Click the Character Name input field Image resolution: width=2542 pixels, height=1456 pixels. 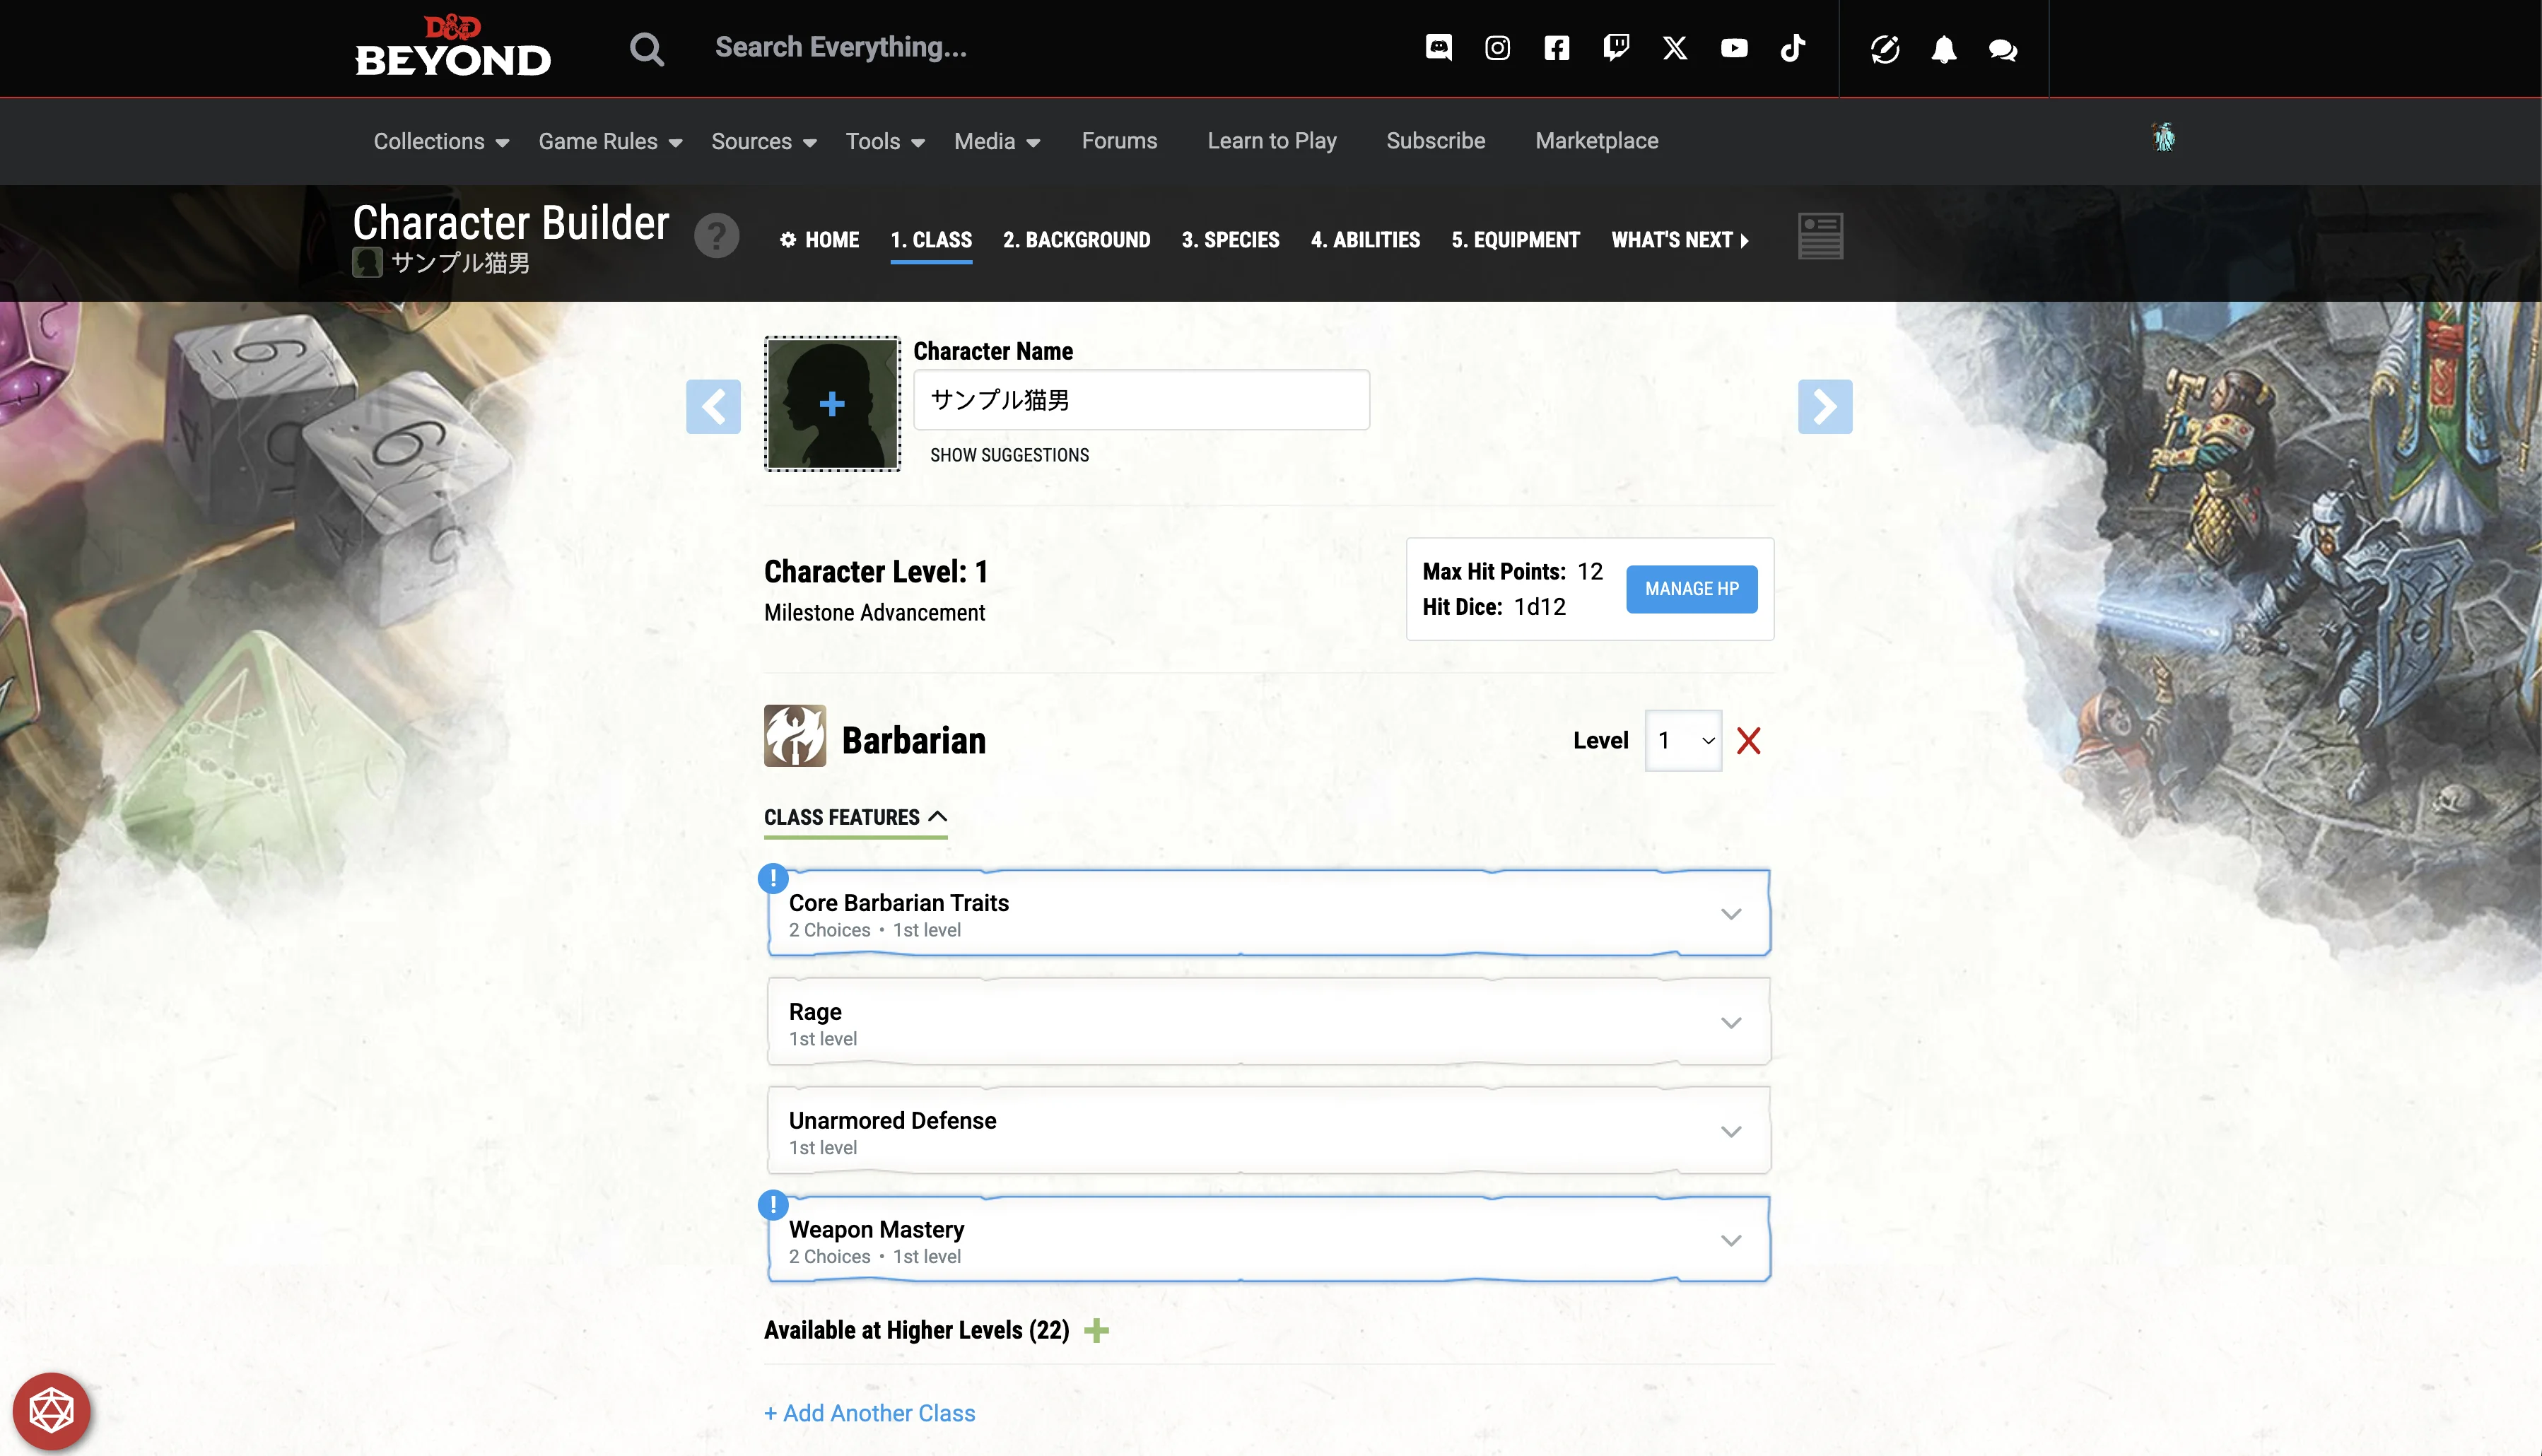click(x=1141, y=400)
